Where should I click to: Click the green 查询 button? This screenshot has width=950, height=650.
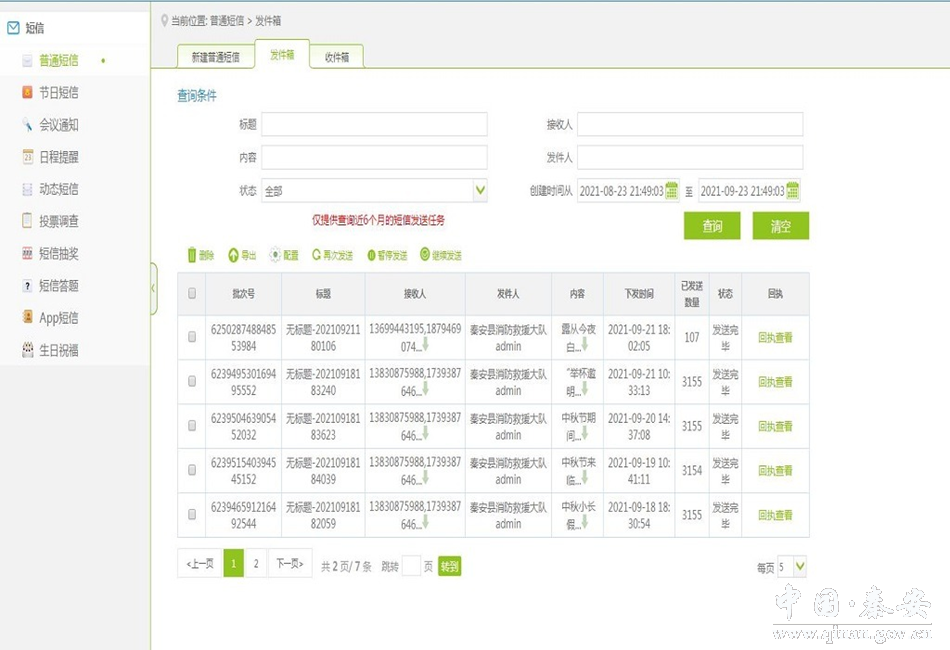click(x=712, y=226)
